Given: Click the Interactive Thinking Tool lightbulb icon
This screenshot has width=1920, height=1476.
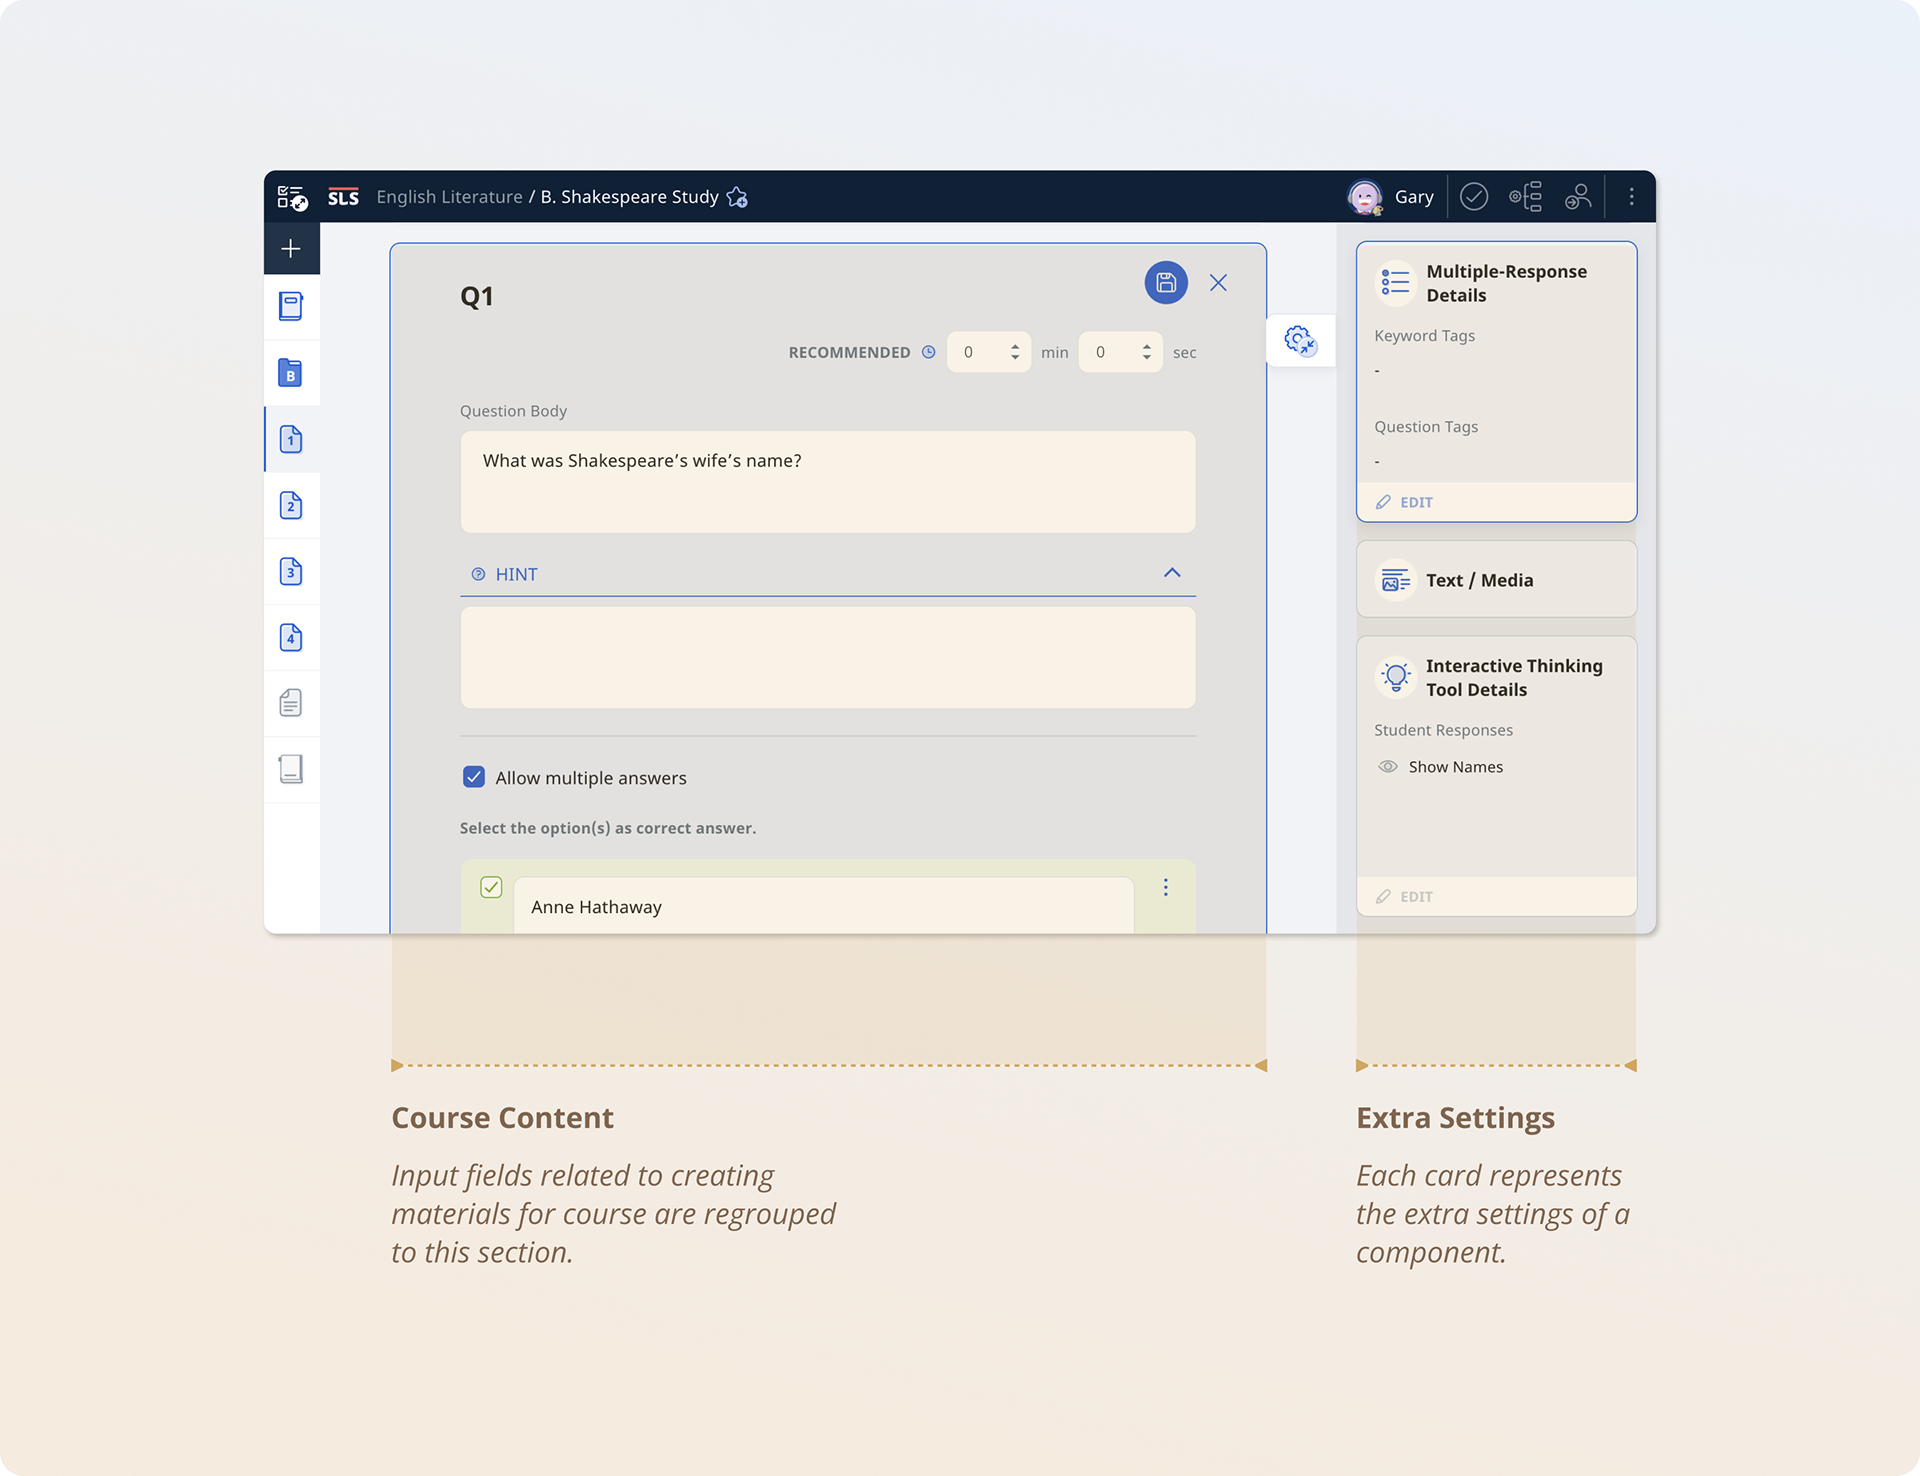Looking at the screenshot, I should 1395,677.
